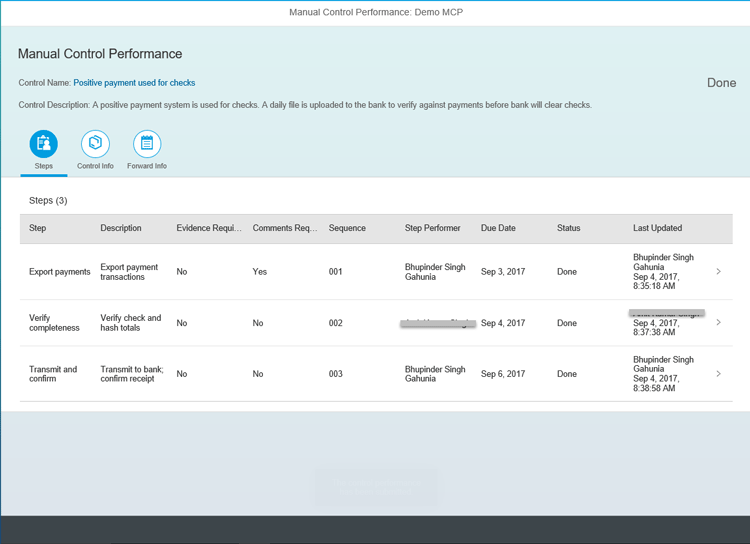
Task: Select the Transmit and confirm step name
Action: [53, 374]
